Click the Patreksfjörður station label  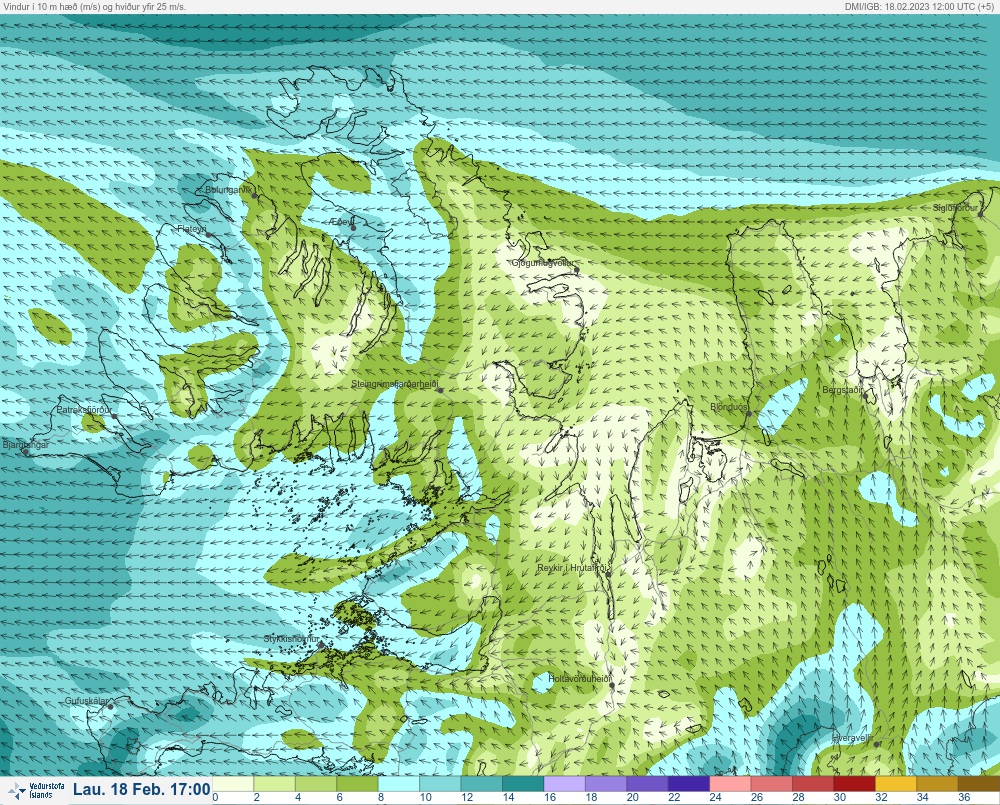[x=84, y=410]
